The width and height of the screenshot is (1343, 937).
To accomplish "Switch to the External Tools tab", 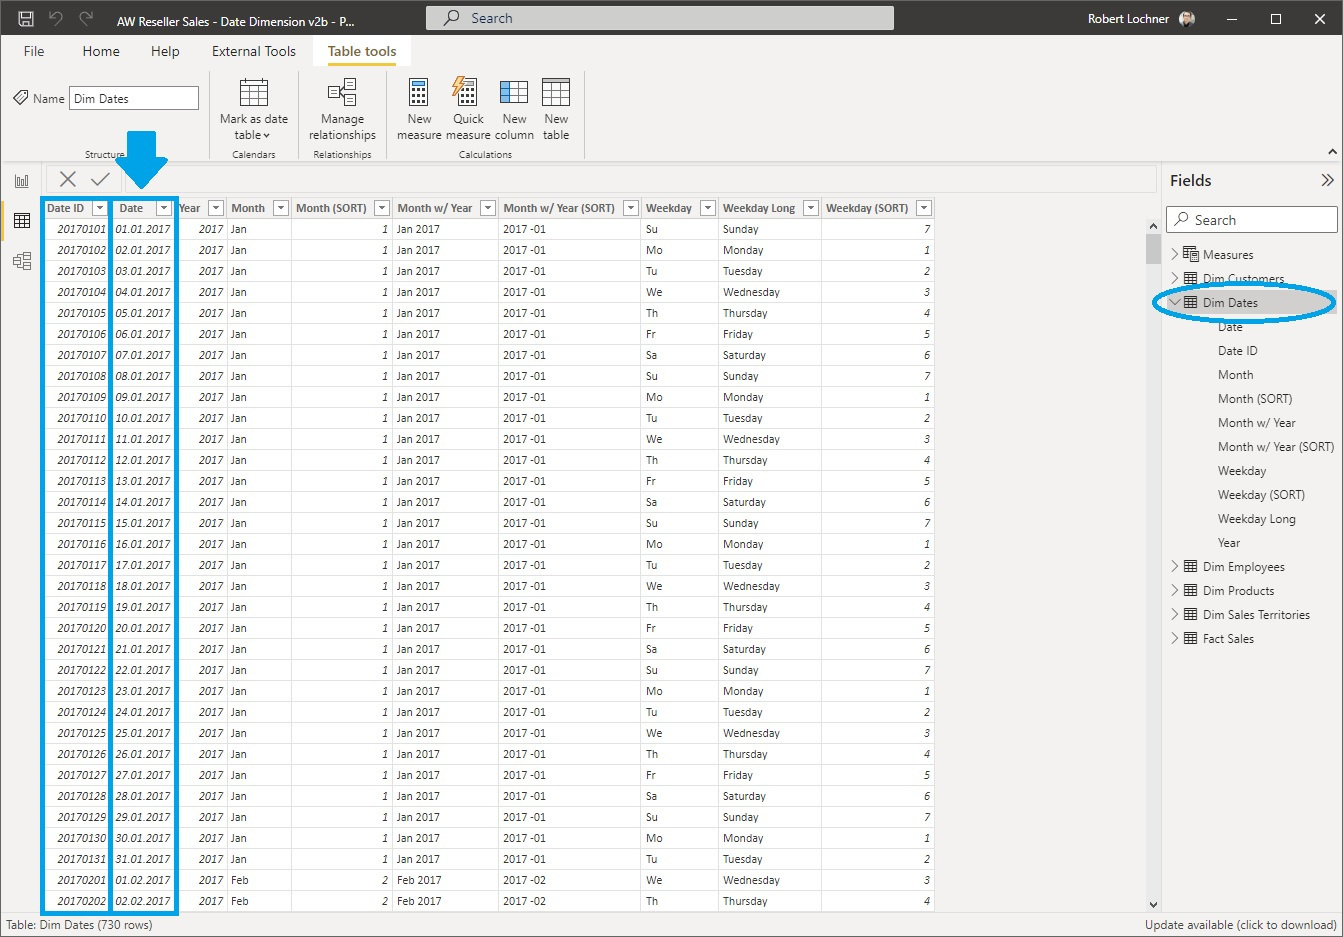I will (252, 51).
